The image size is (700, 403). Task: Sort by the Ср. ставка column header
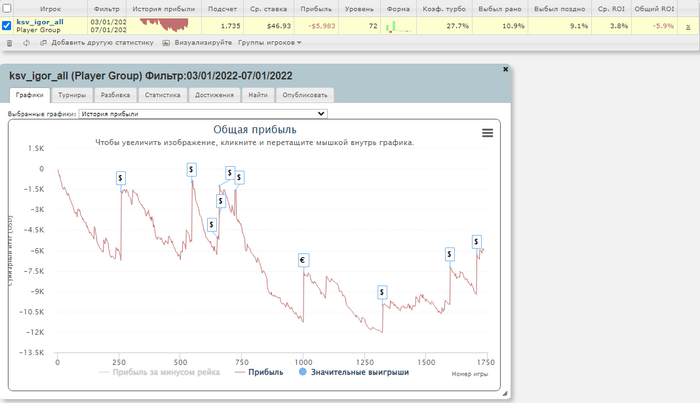[x=268, y=8]
